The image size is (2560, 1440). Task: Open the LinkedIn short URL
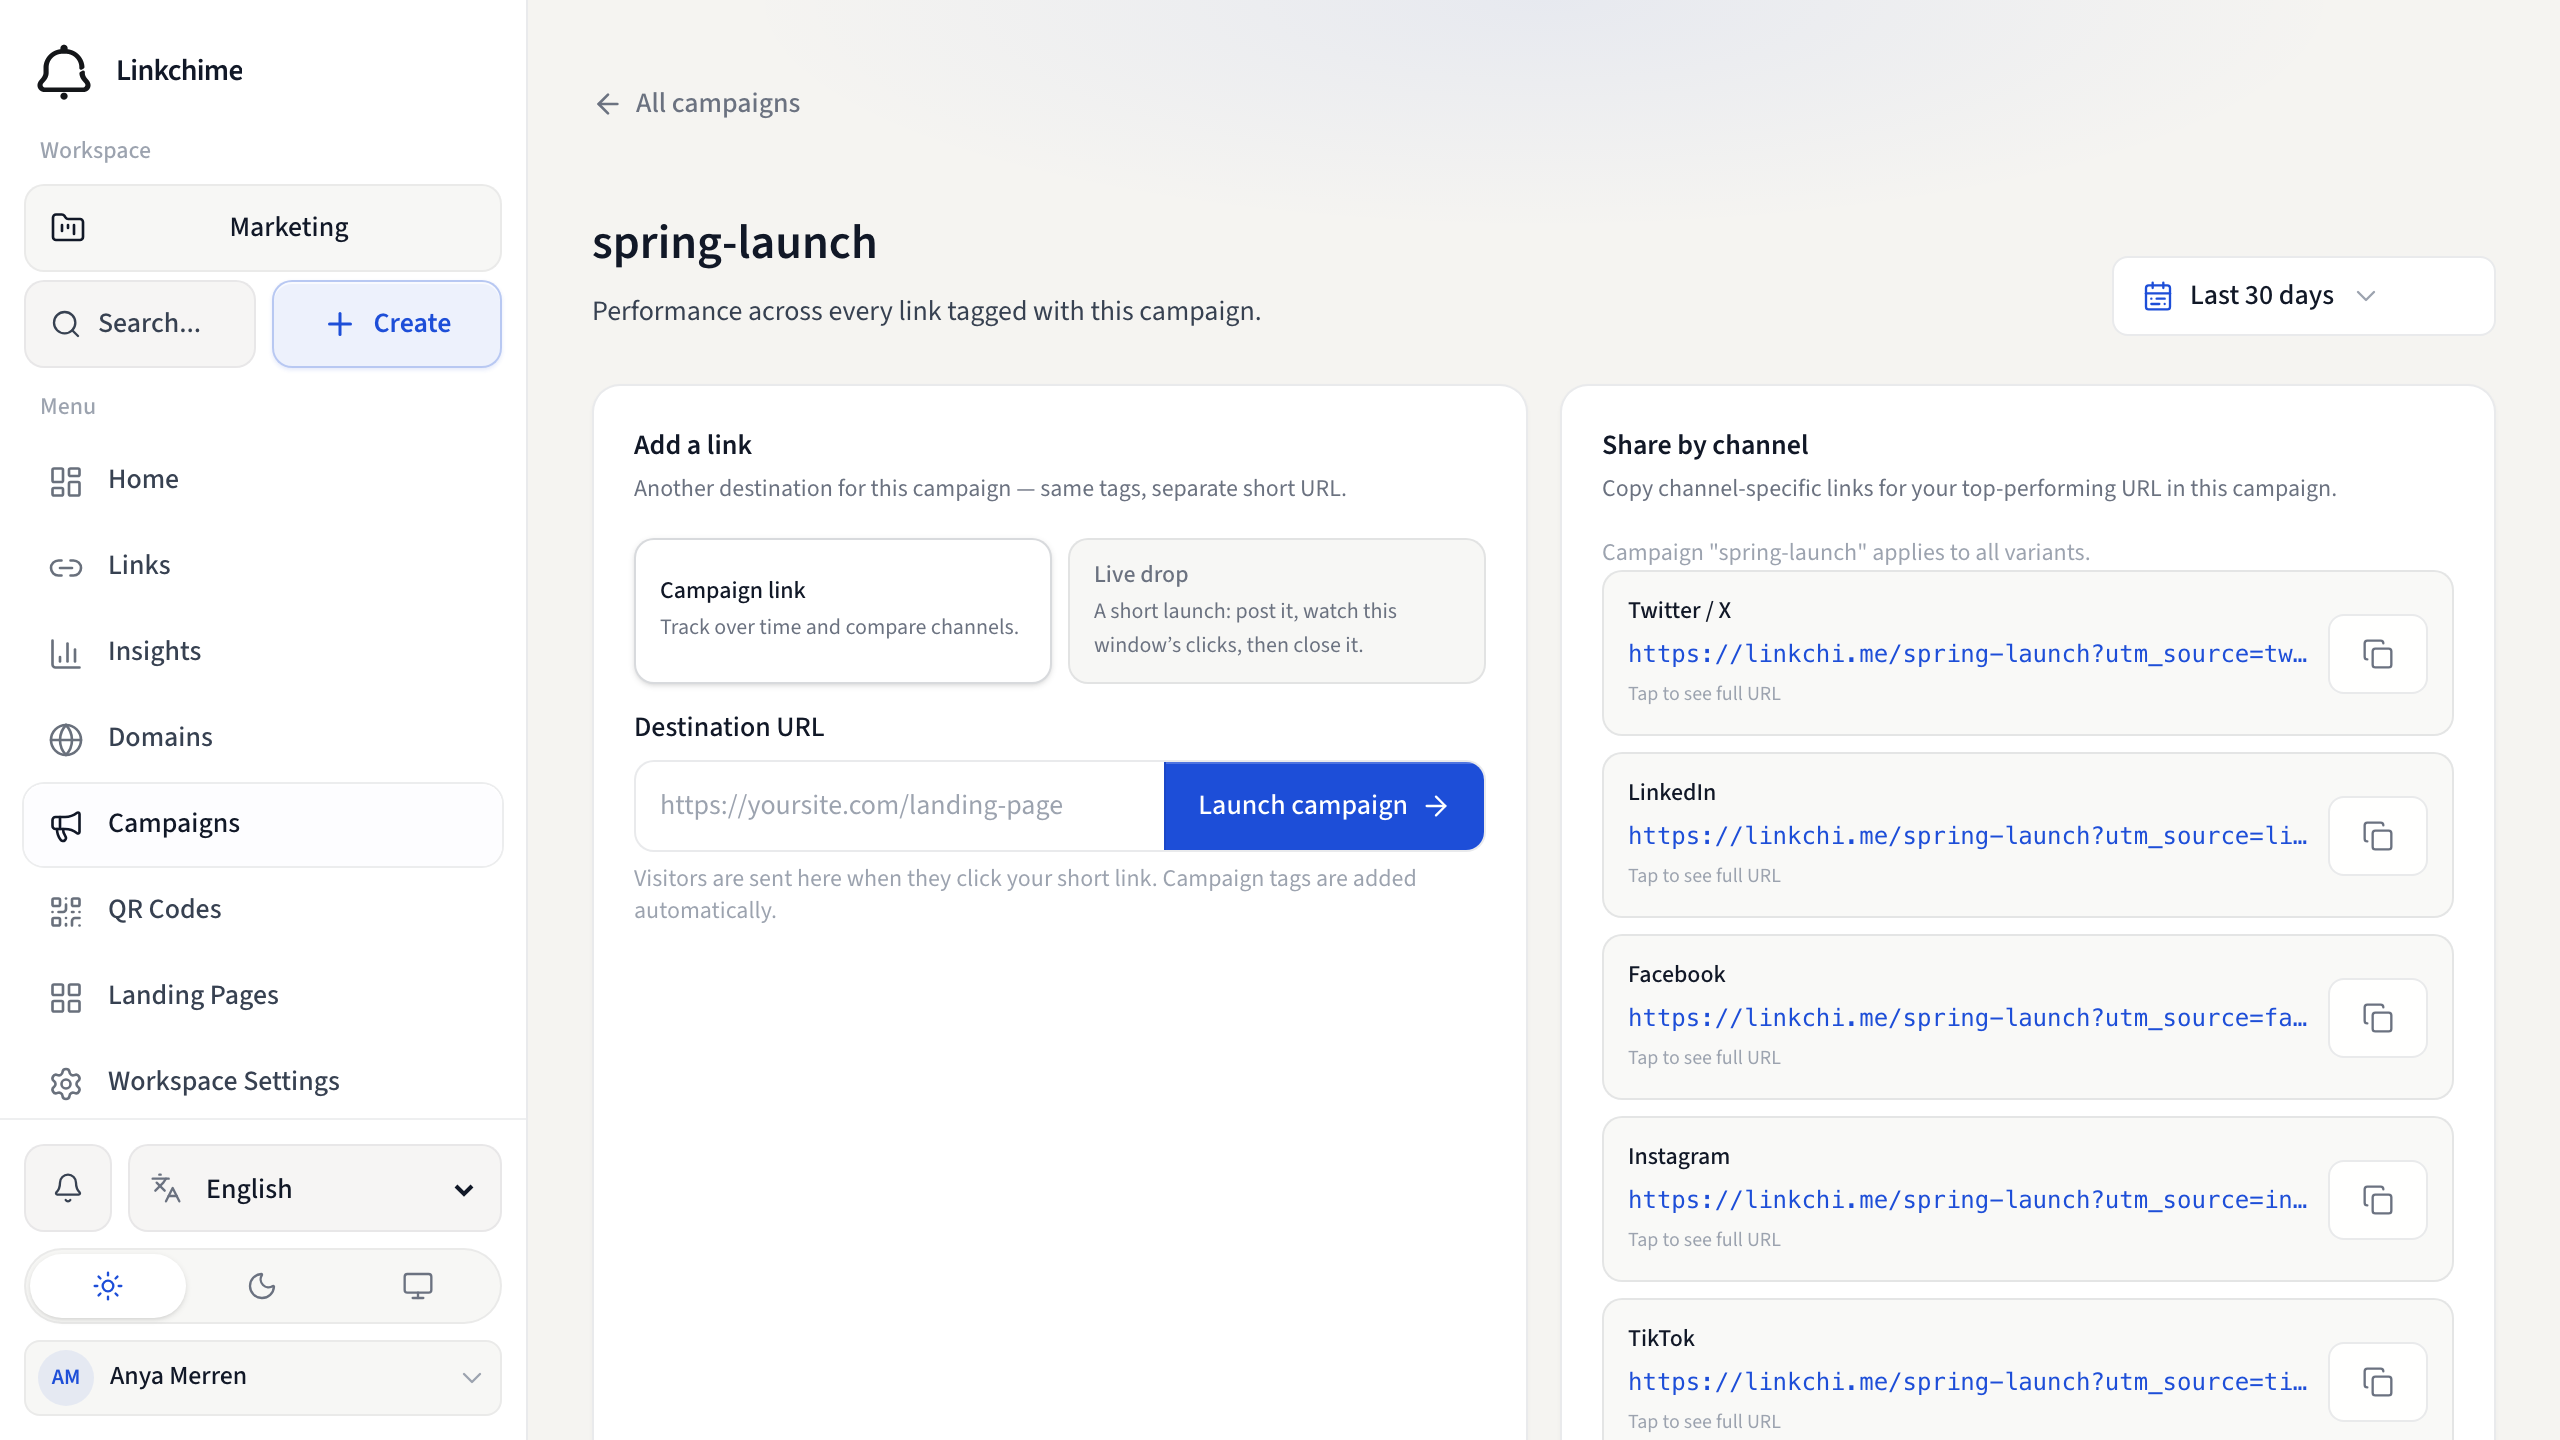1967,836
